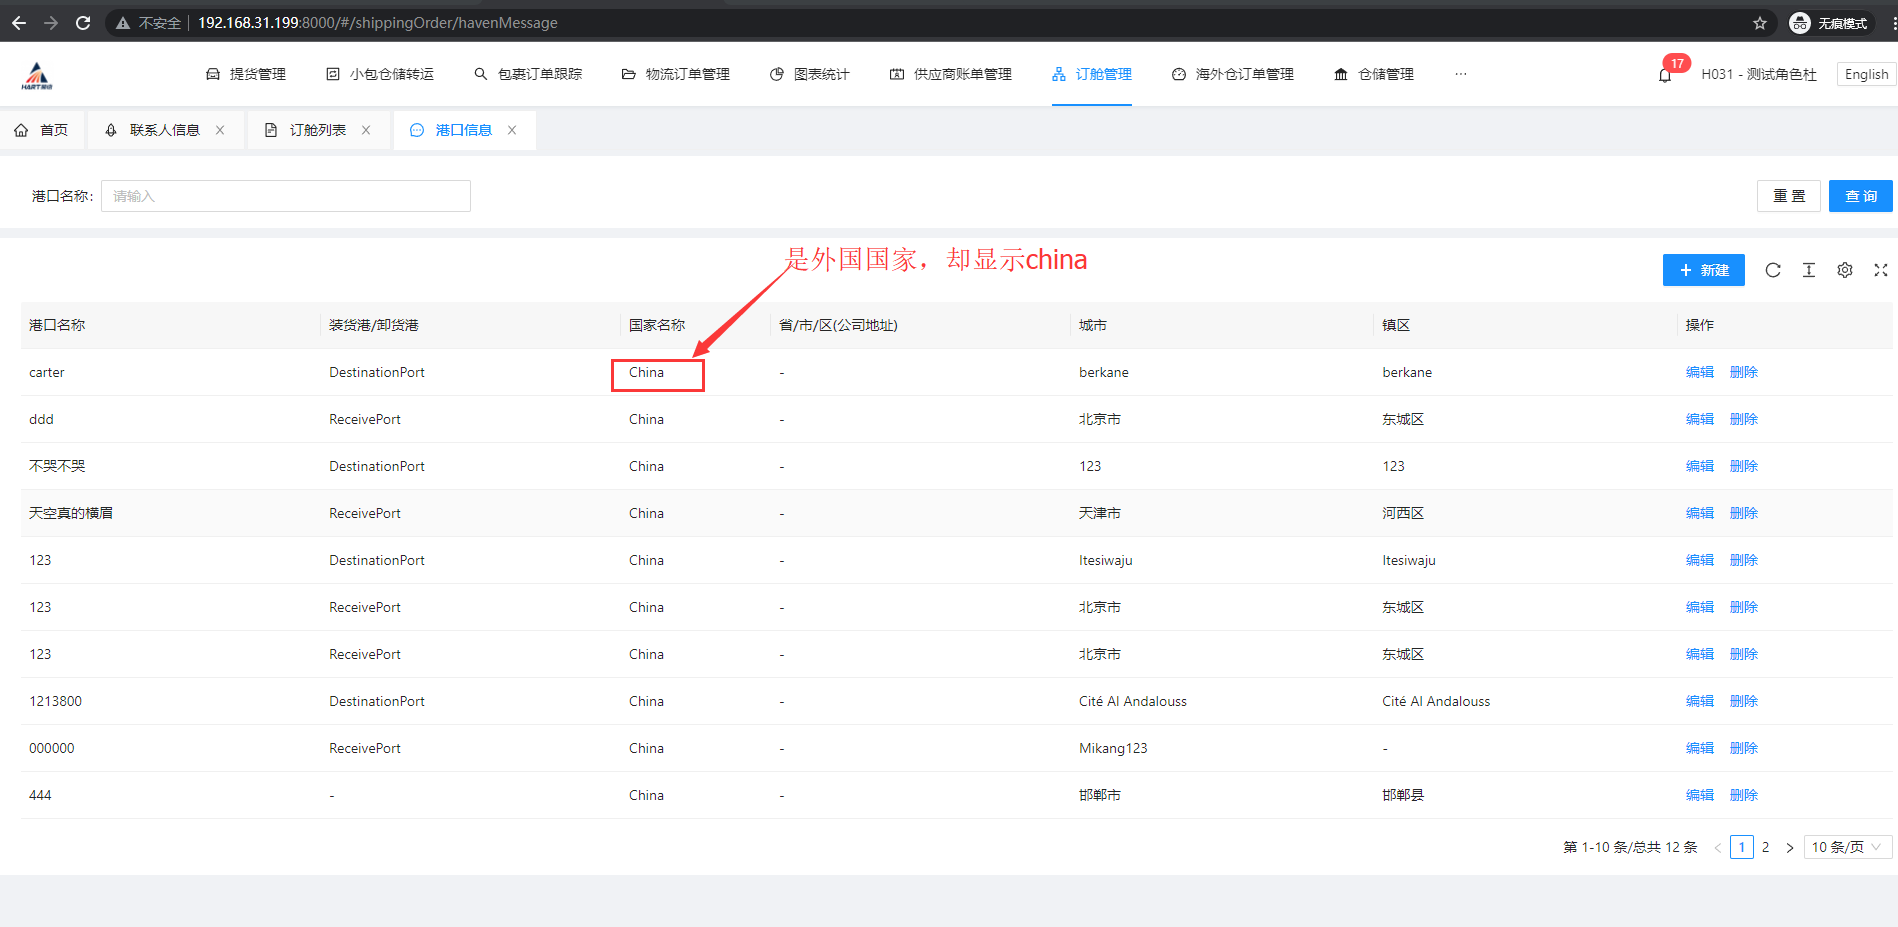Viewport: 1898px width, 927px height.
Task: Edit the carter port row
Action: point(1698,371)
